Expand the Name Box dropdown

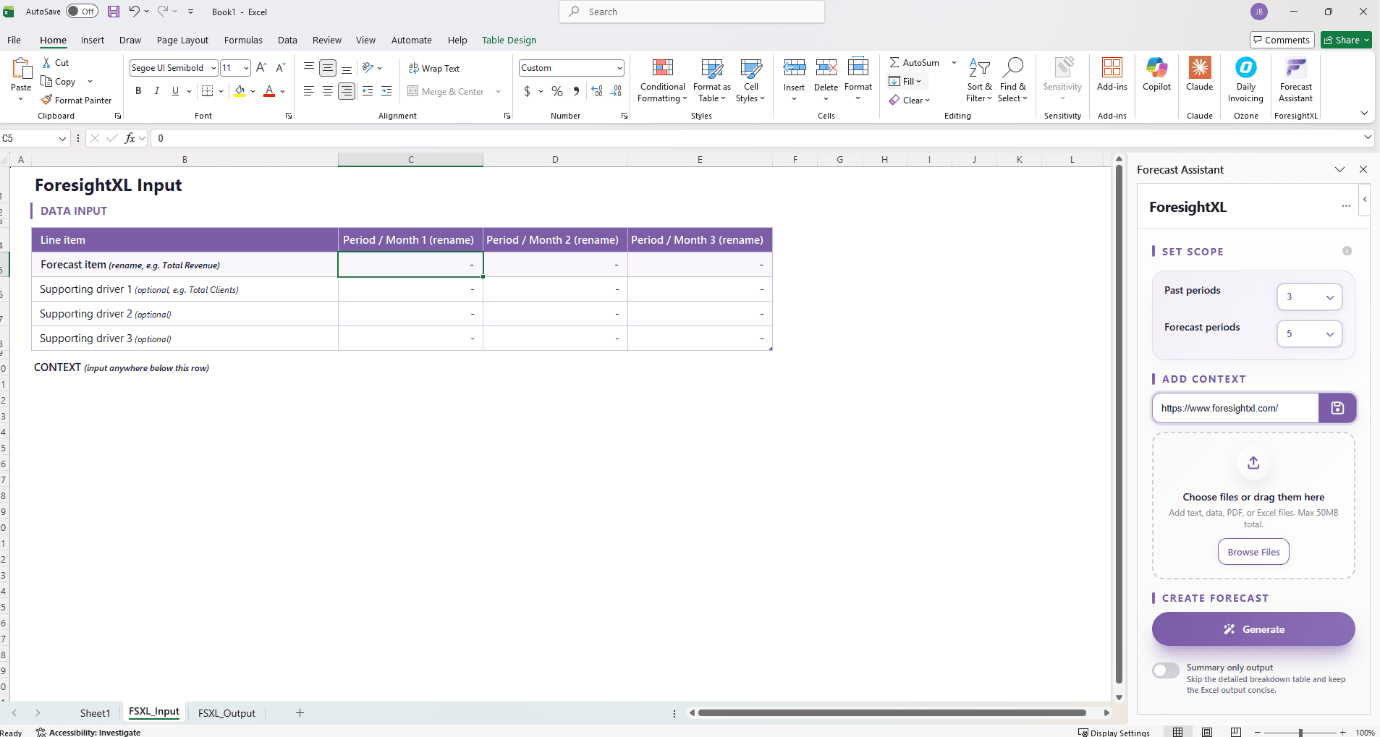pyautogui.click(x=63, y=138)
